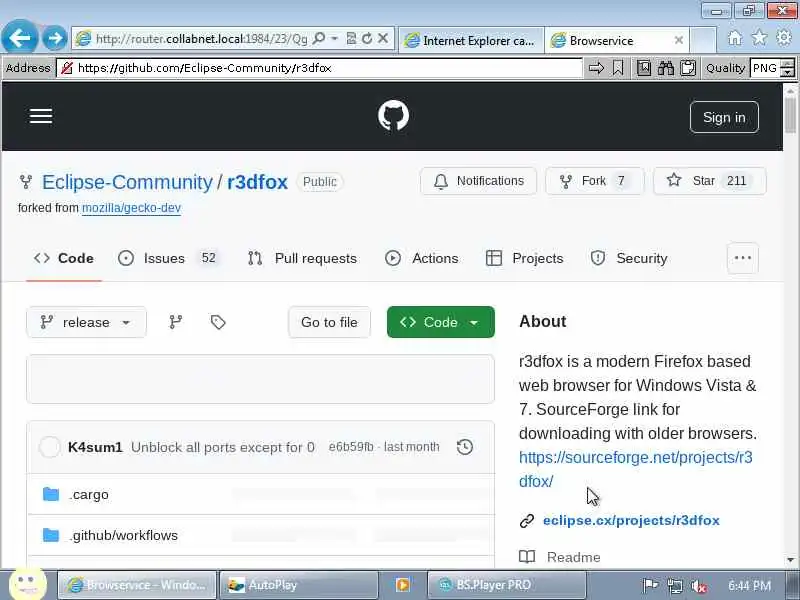Viewport: 800px width, 600px height.
Task: Click the Browservice go arrow button
Action: 596,68
